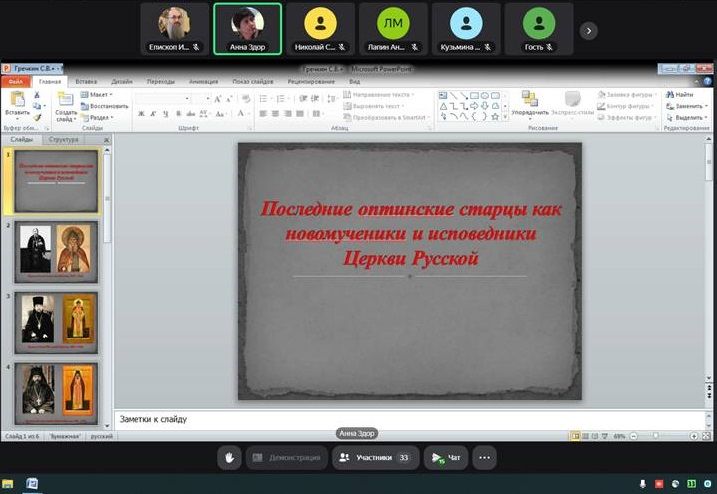Open the Word icon in taskbar
Screen dimensions: 717x494
[32, 484]
